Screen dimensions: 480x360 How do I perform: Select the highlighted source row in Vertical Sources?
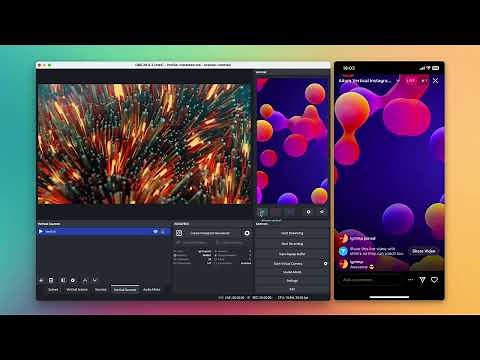coord(104,231)
